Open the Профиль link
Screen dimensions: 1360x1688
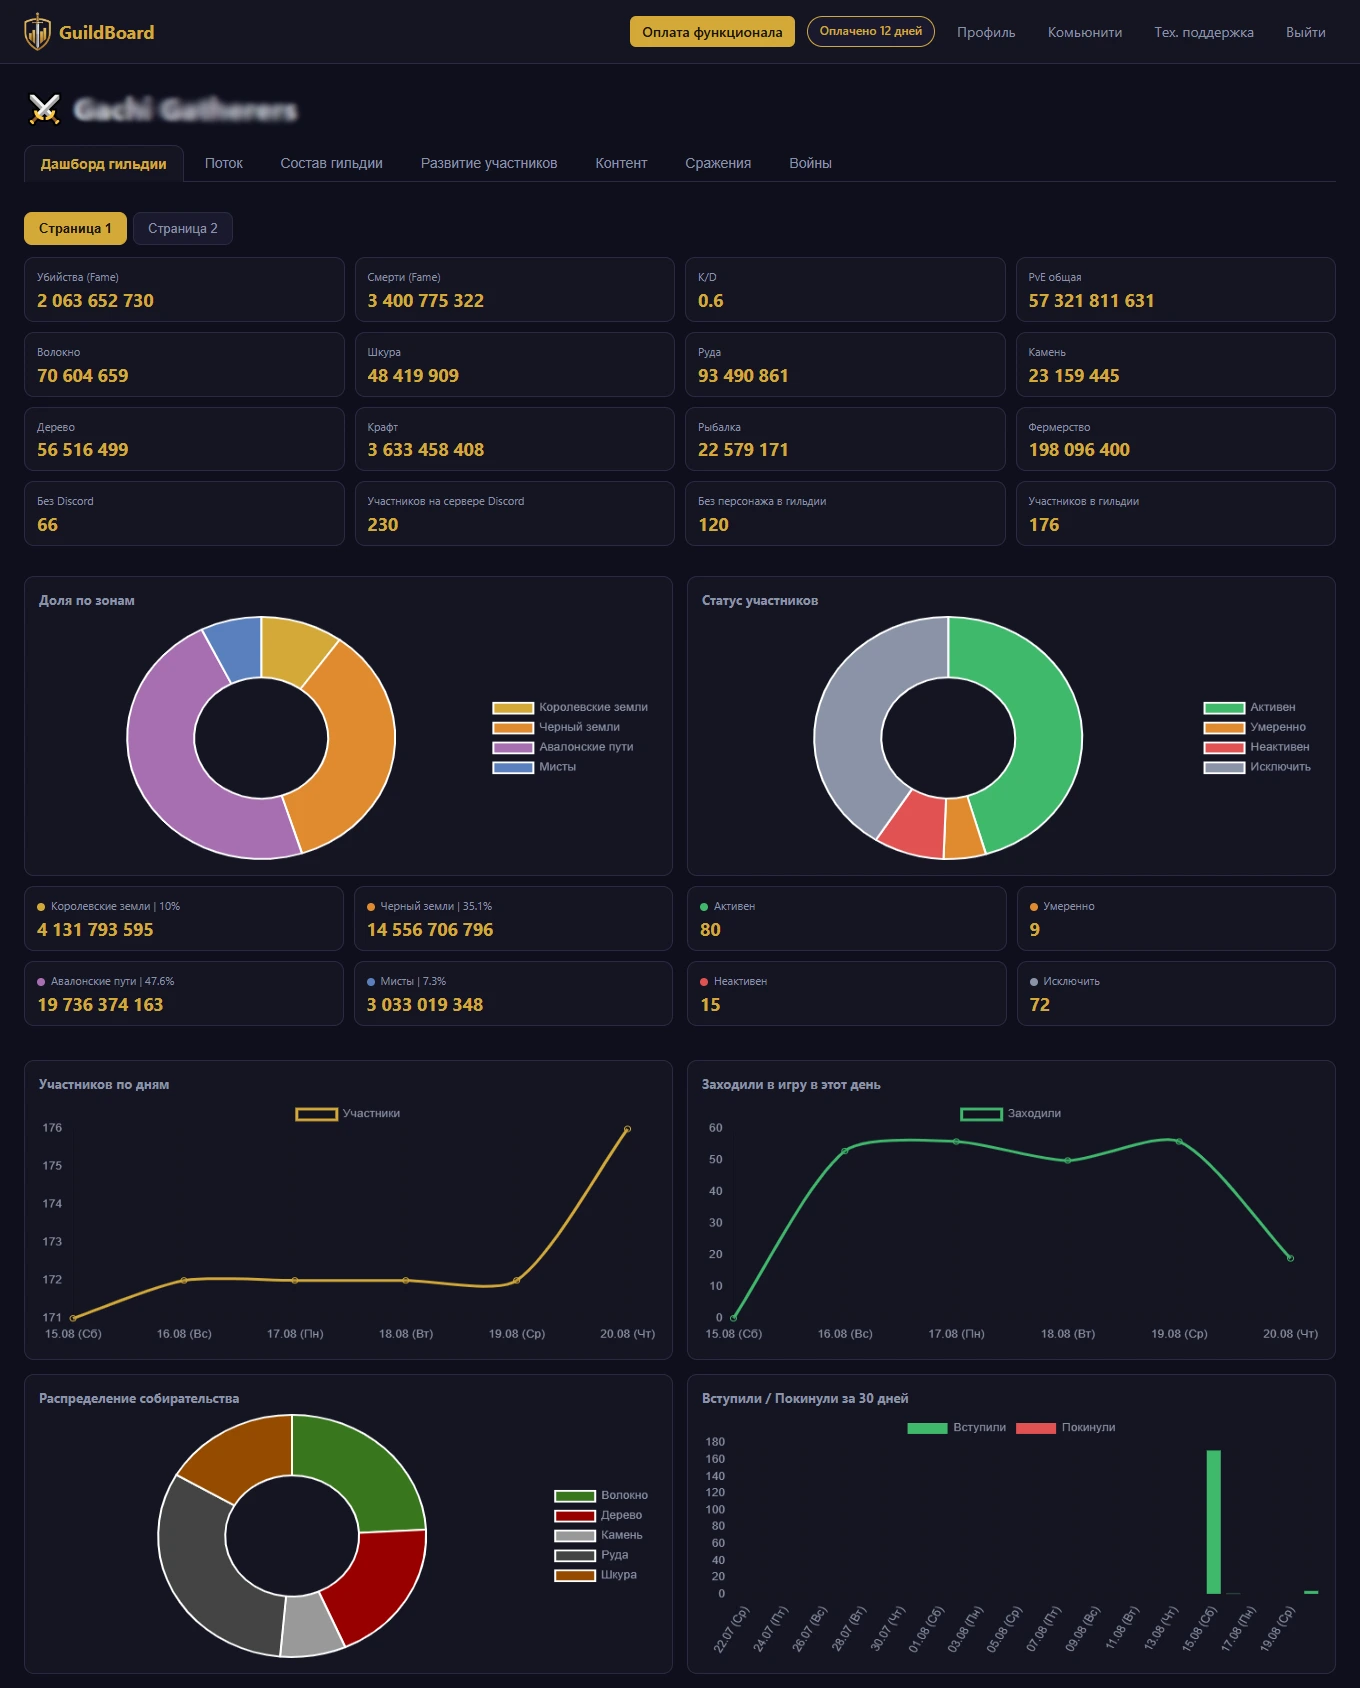[x=986, y=32]
